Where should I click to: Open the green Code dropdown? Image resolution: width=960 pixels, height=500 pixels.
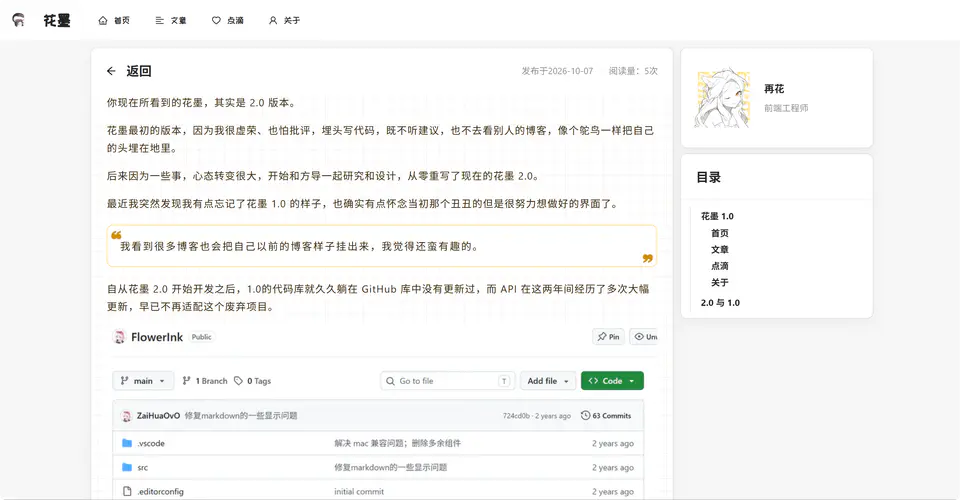[x=612, y=381]
